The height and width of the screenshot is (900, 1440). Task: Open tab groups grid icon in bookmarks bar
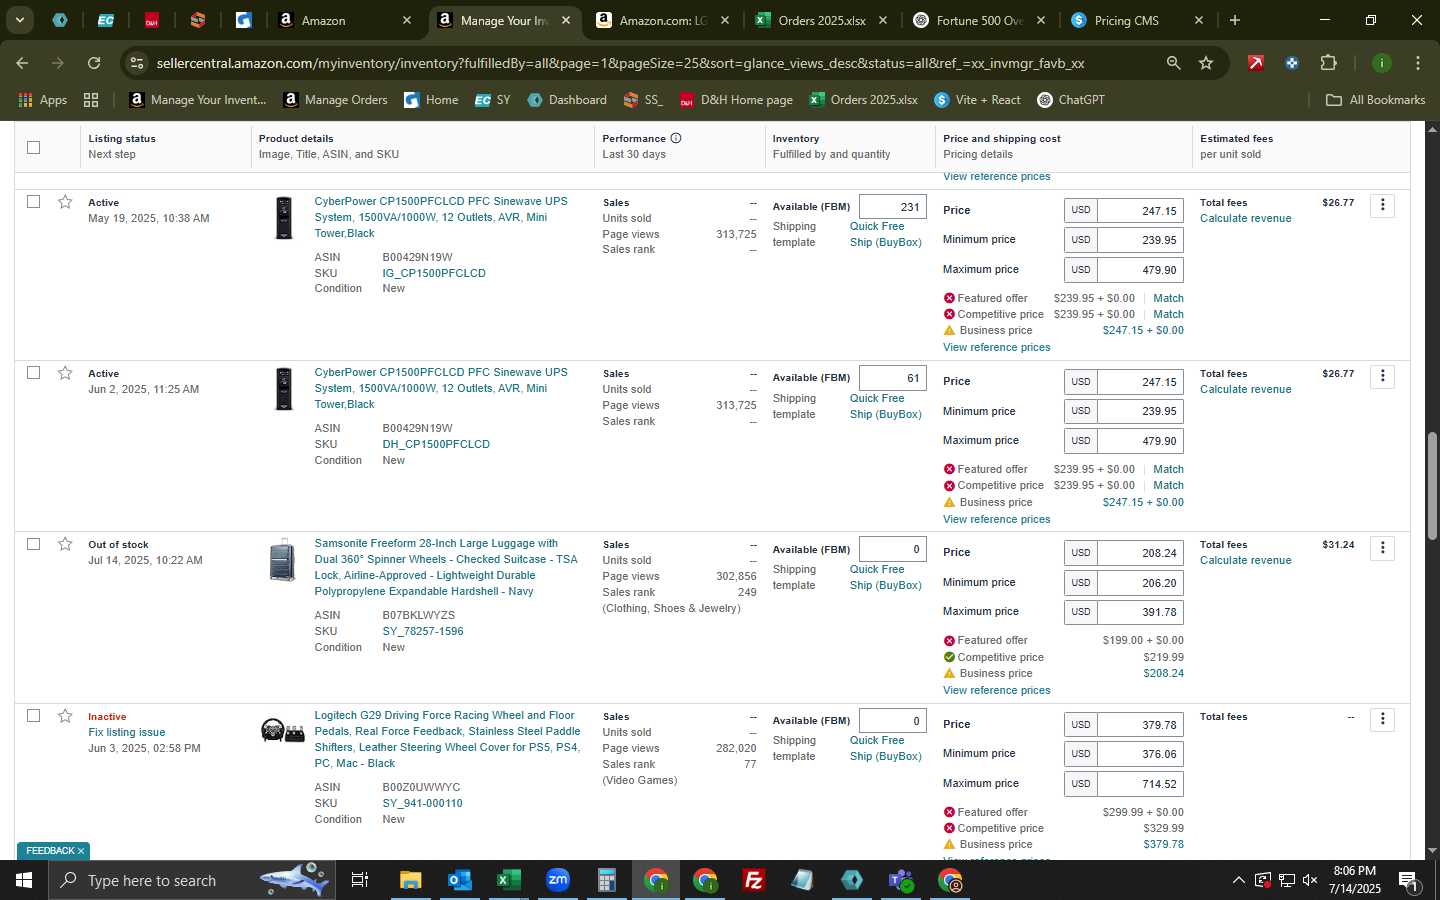[91, 100]
